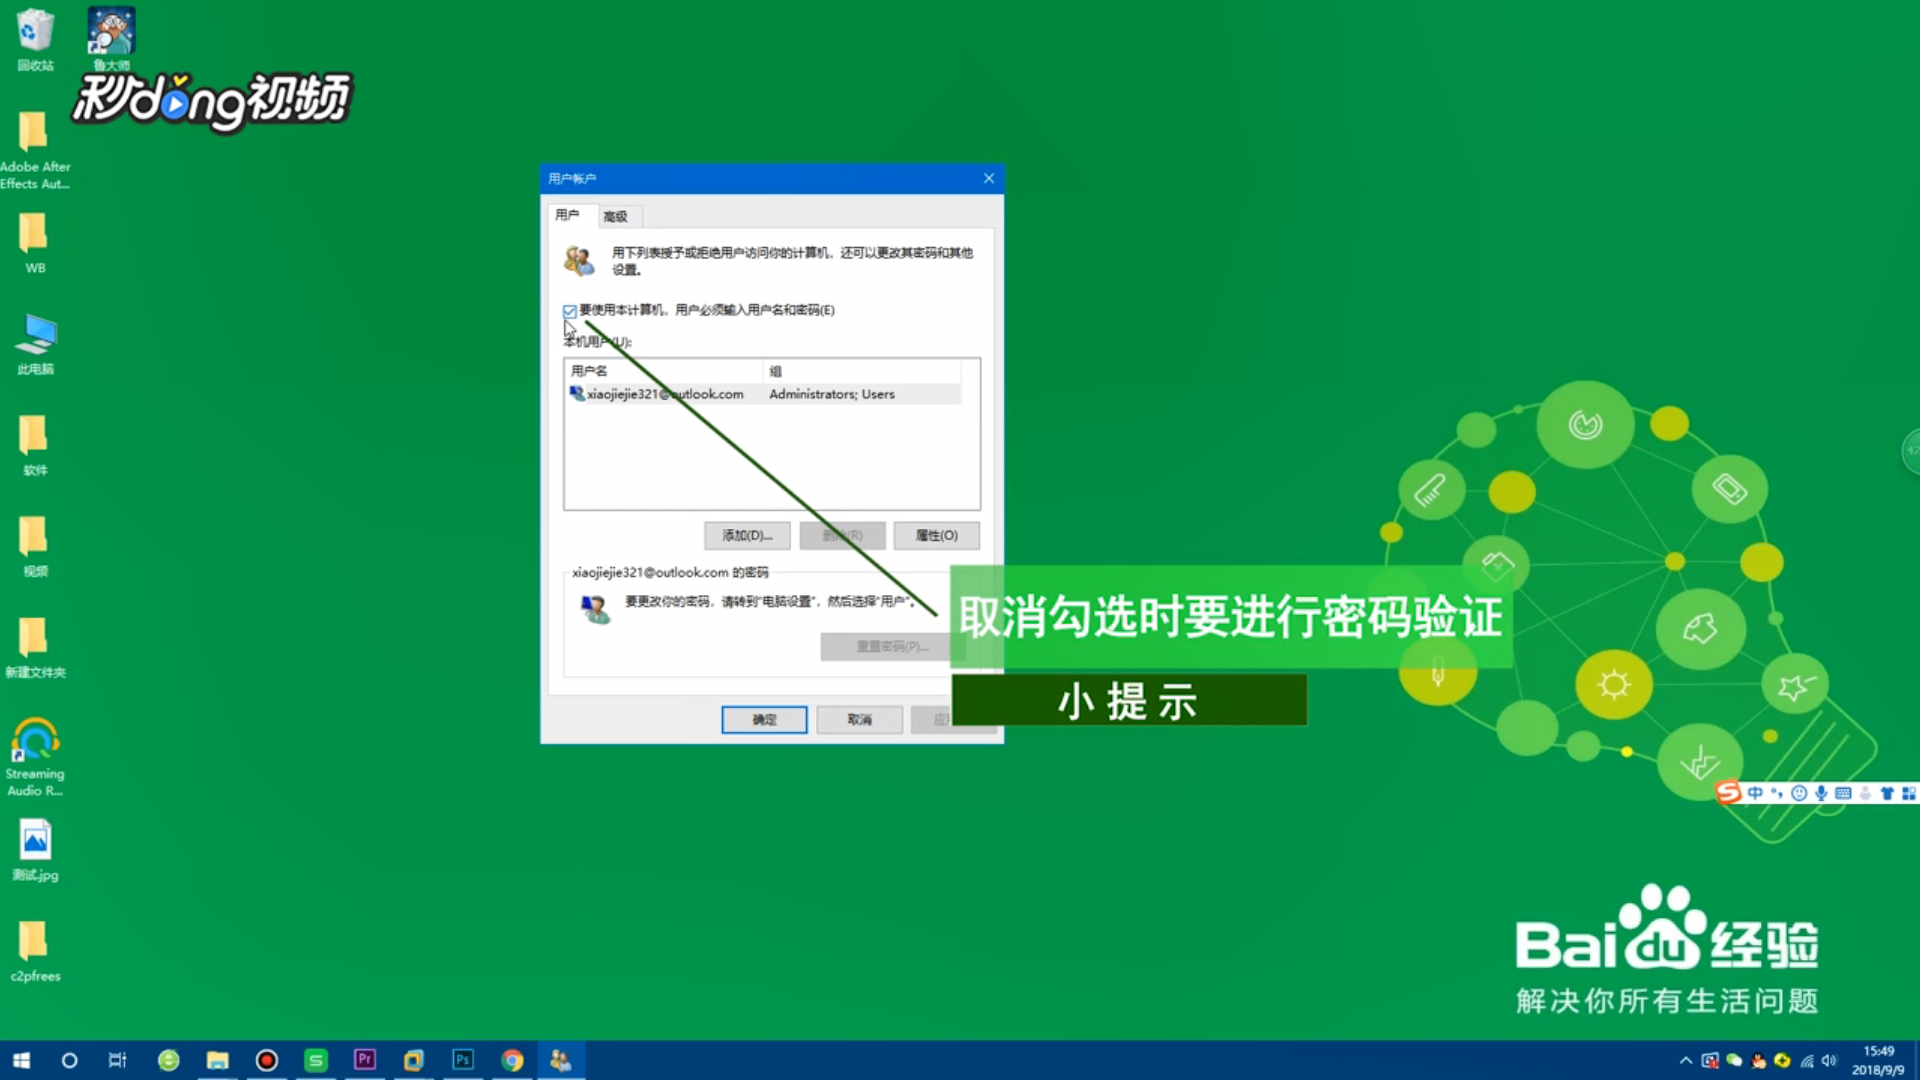Click the 取消 button
1920x1080 pixels.
pos(859,720)
